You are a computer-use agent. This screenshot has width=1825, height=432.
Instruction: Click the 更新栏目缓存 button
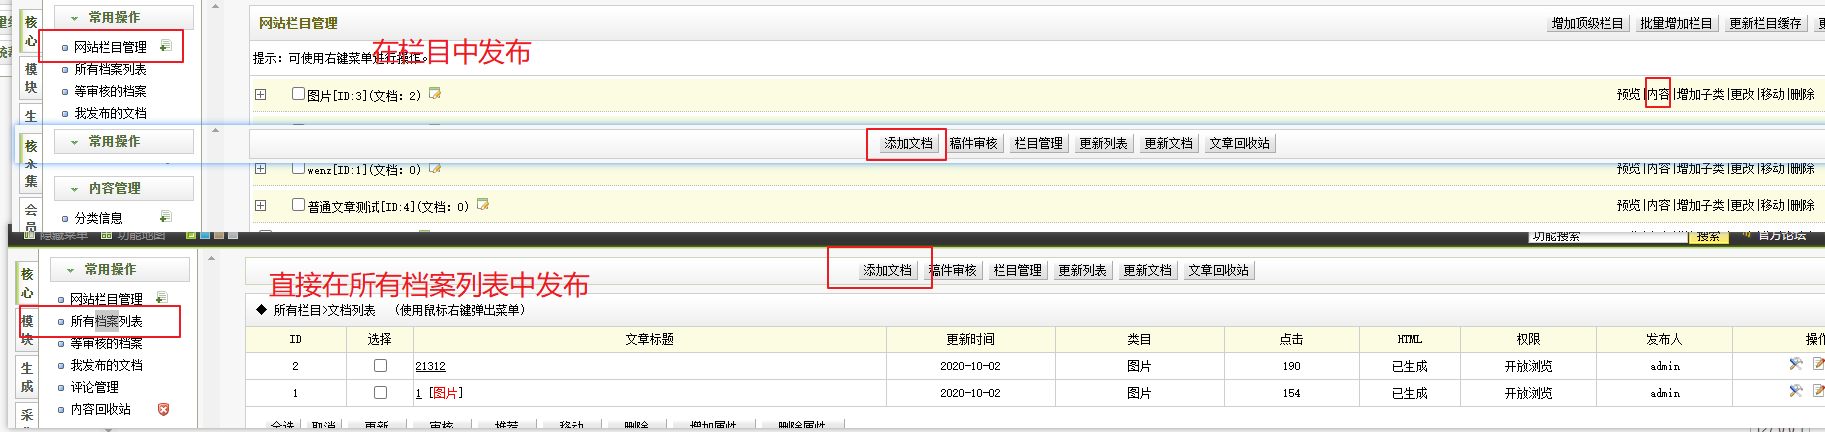coord(1765,23)
